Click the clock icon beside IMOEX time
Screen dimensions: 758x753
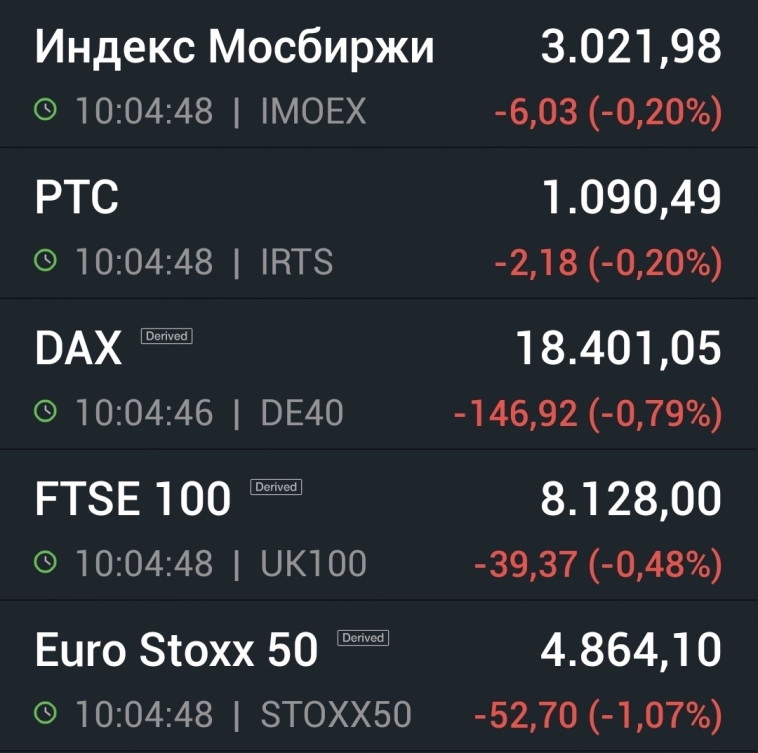pyautogui.click(x=45, y=110)
